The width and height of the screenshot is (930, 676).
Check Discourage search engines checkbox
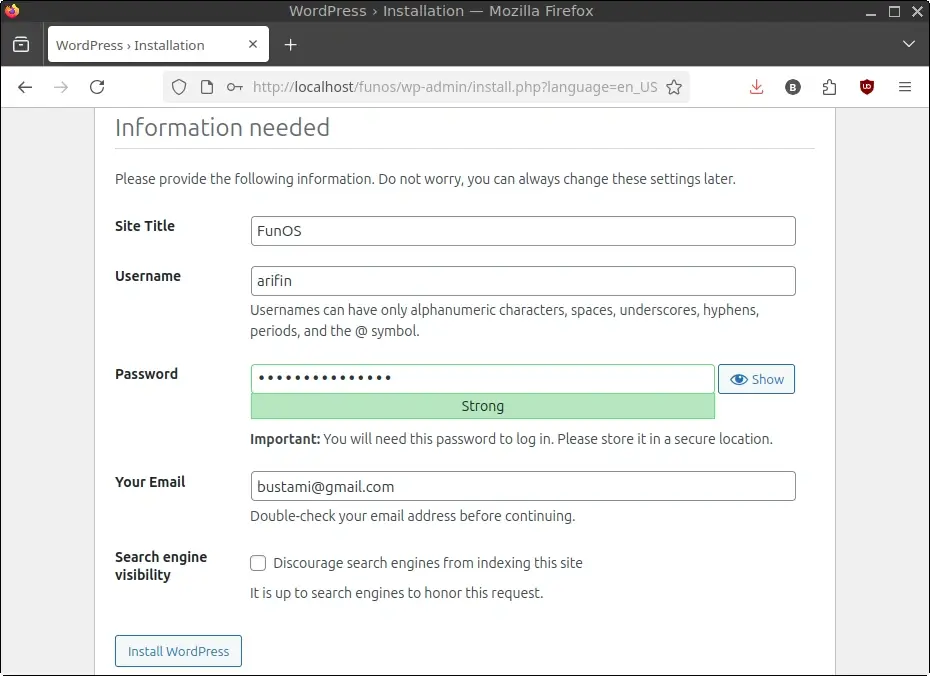click(x=258, y=563)
